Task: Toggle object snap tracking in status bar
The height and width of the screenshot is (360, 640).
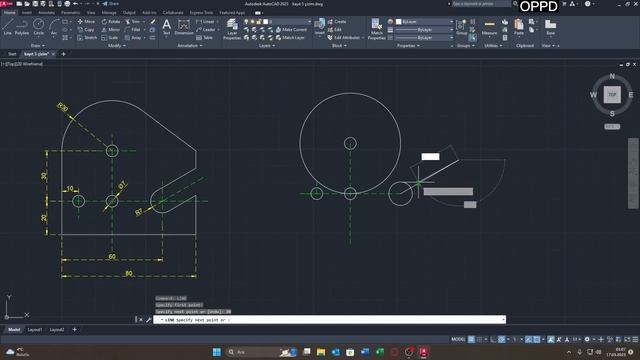Action: point(529,340)
